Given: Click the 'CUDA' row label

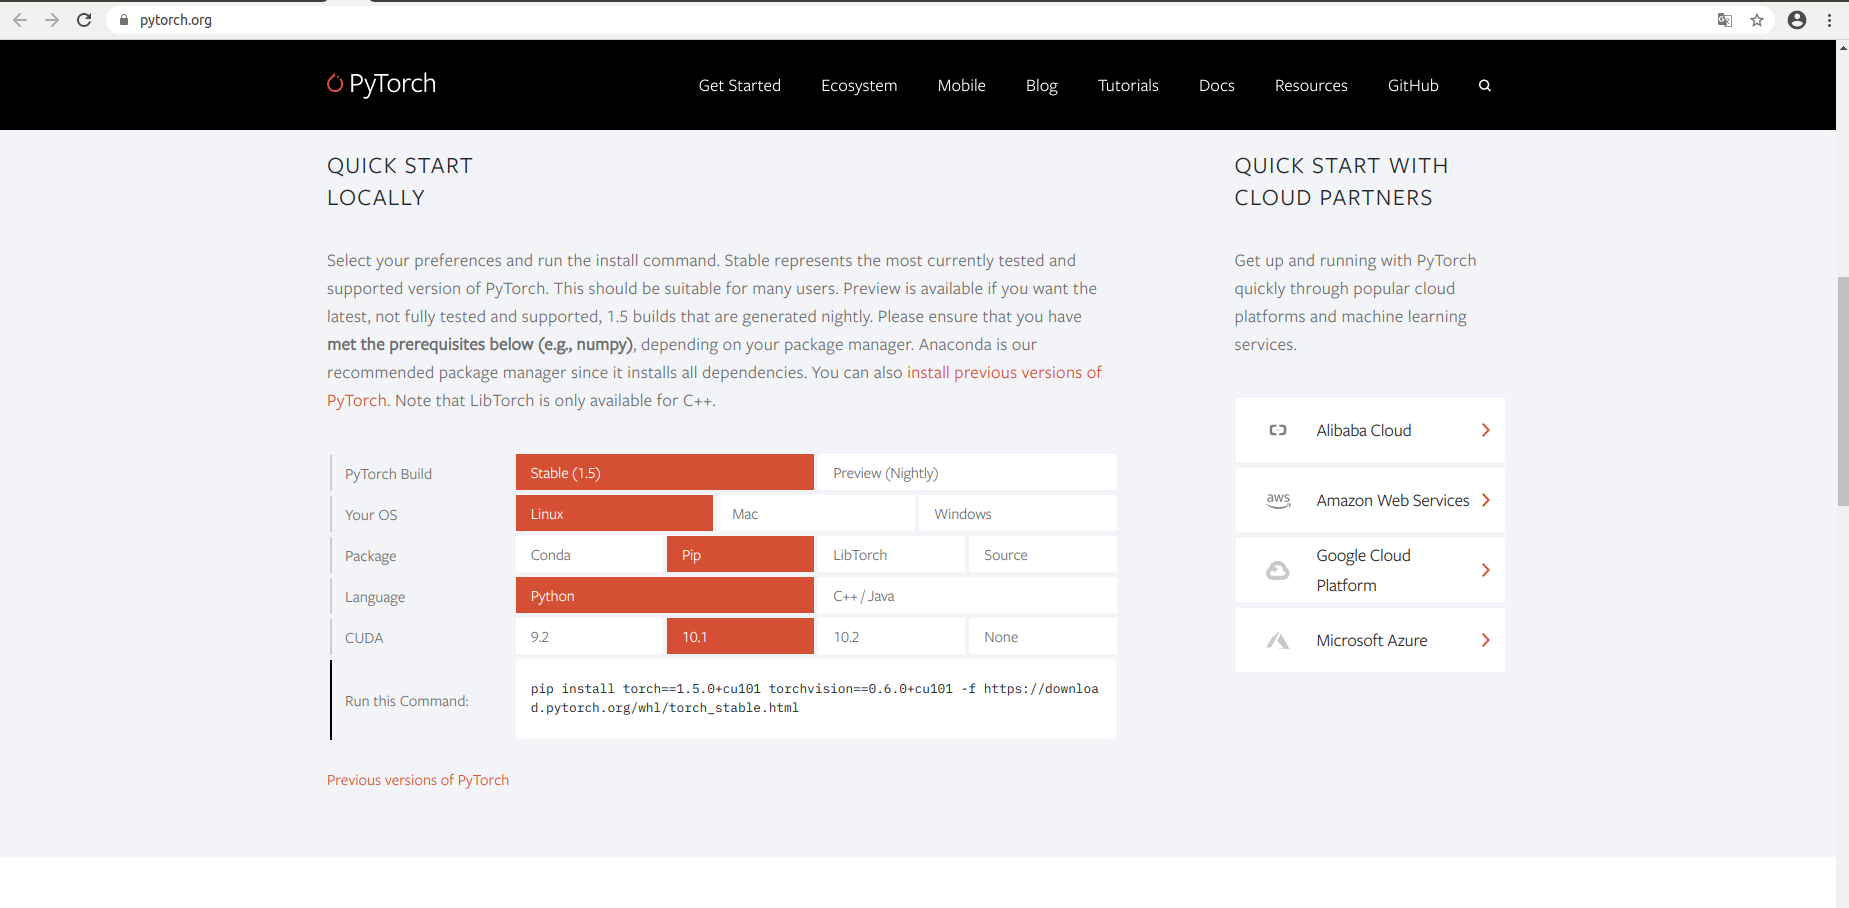Looking at the screenshot, I should coord(364,638).
